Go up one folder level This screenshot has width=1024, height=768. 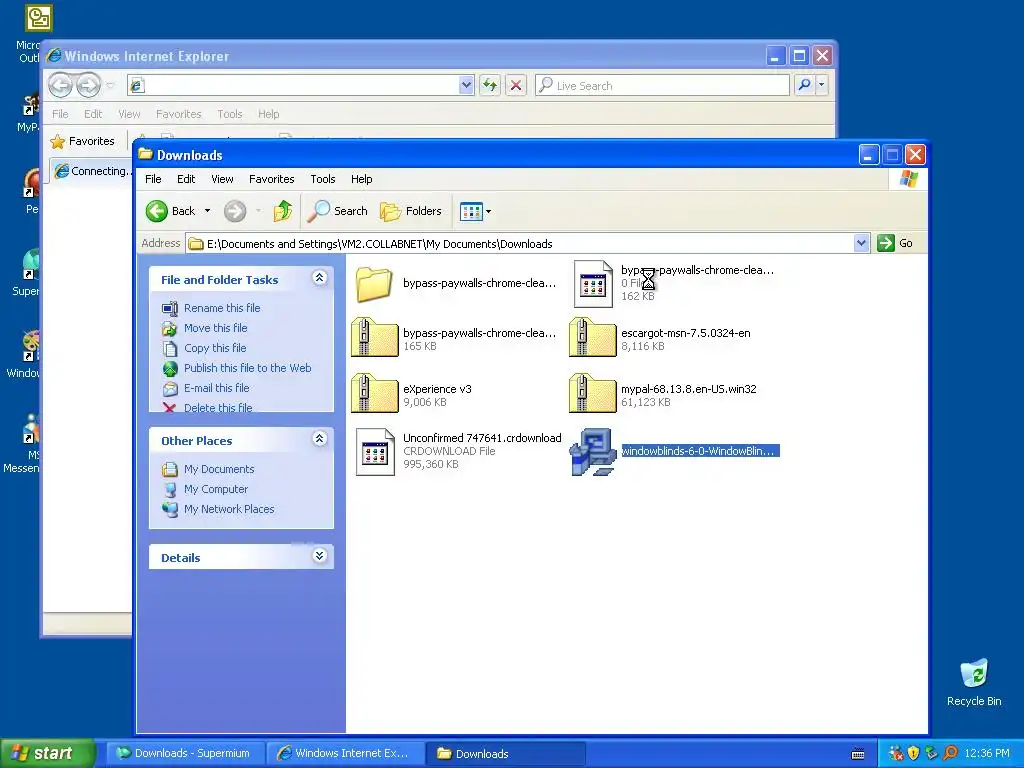pos(283,211)
